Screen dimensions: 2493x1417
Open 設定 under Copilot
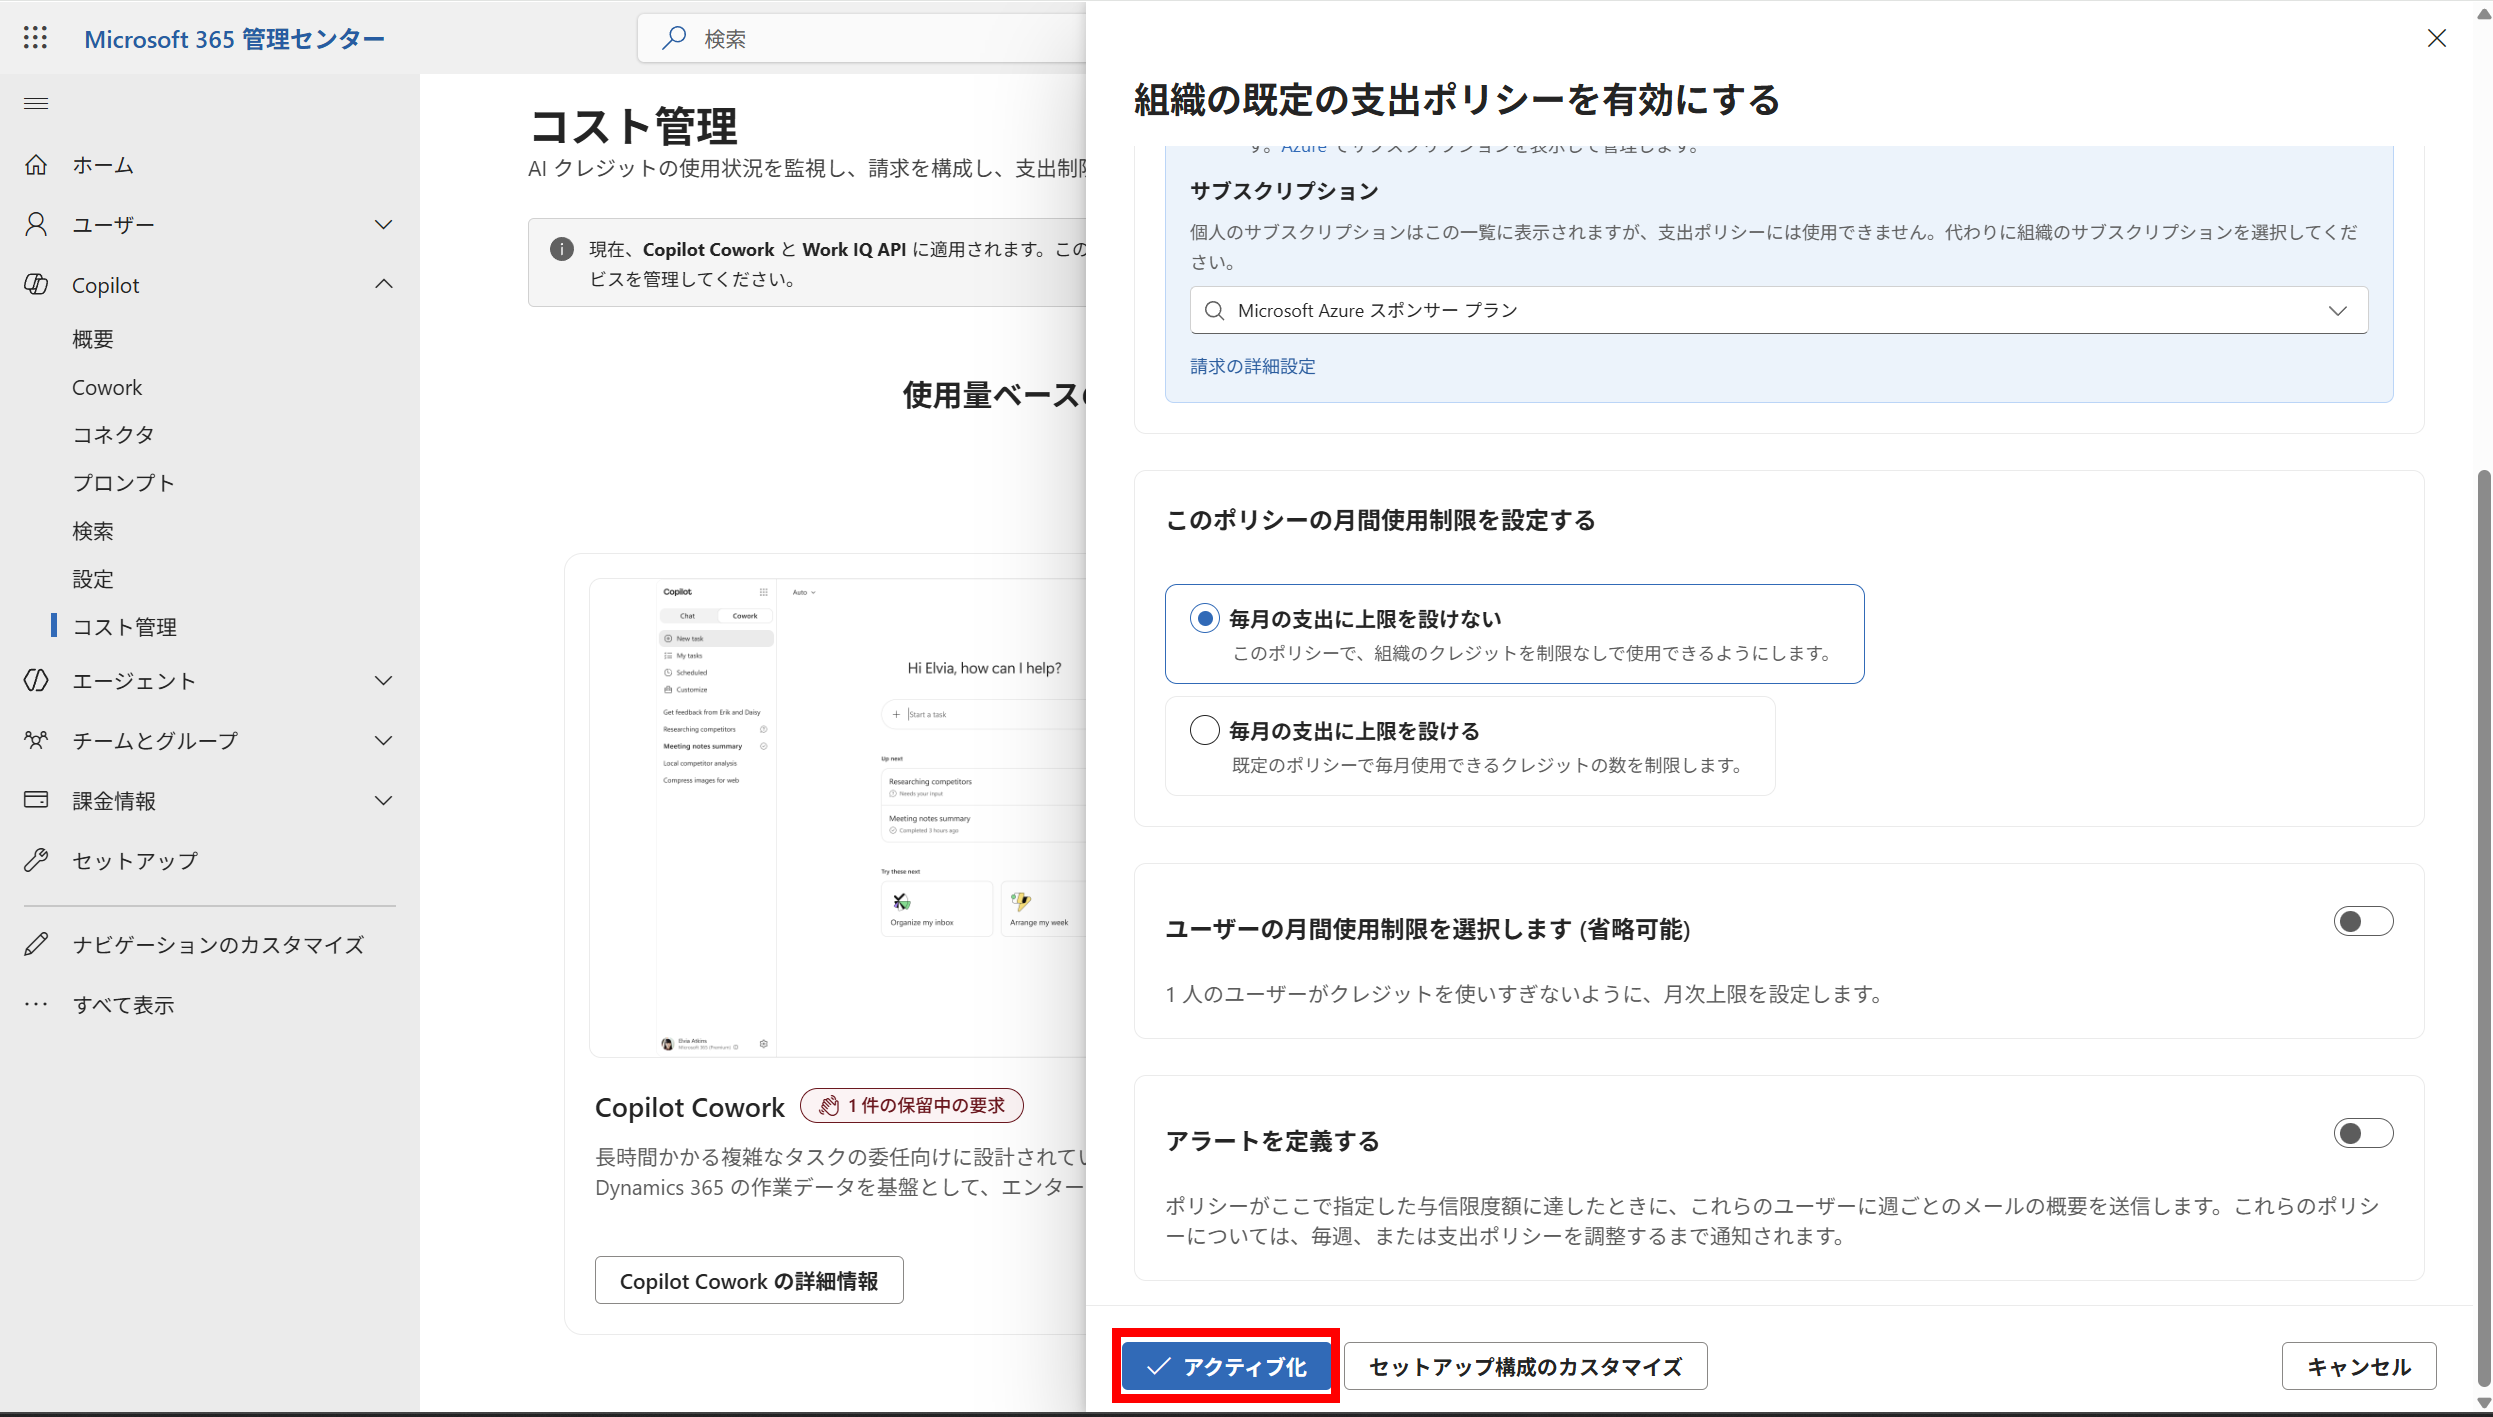[93, 579]
